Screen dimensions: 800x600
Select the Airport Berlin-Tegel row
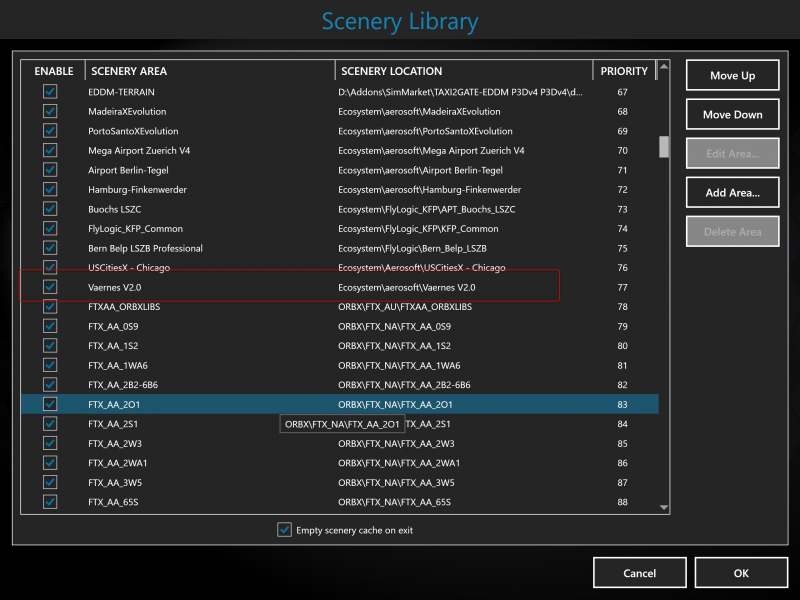pyautogui.click(x=339, y=170)
